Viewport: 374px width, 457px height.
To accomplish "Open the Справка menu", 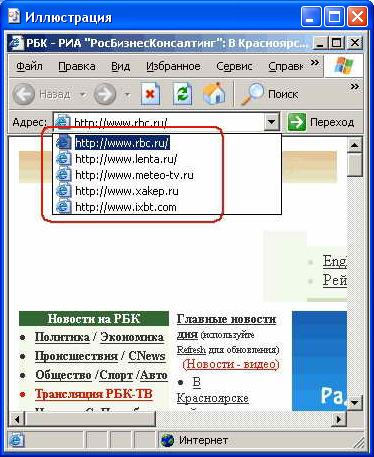I will click(x=286, y=66).
